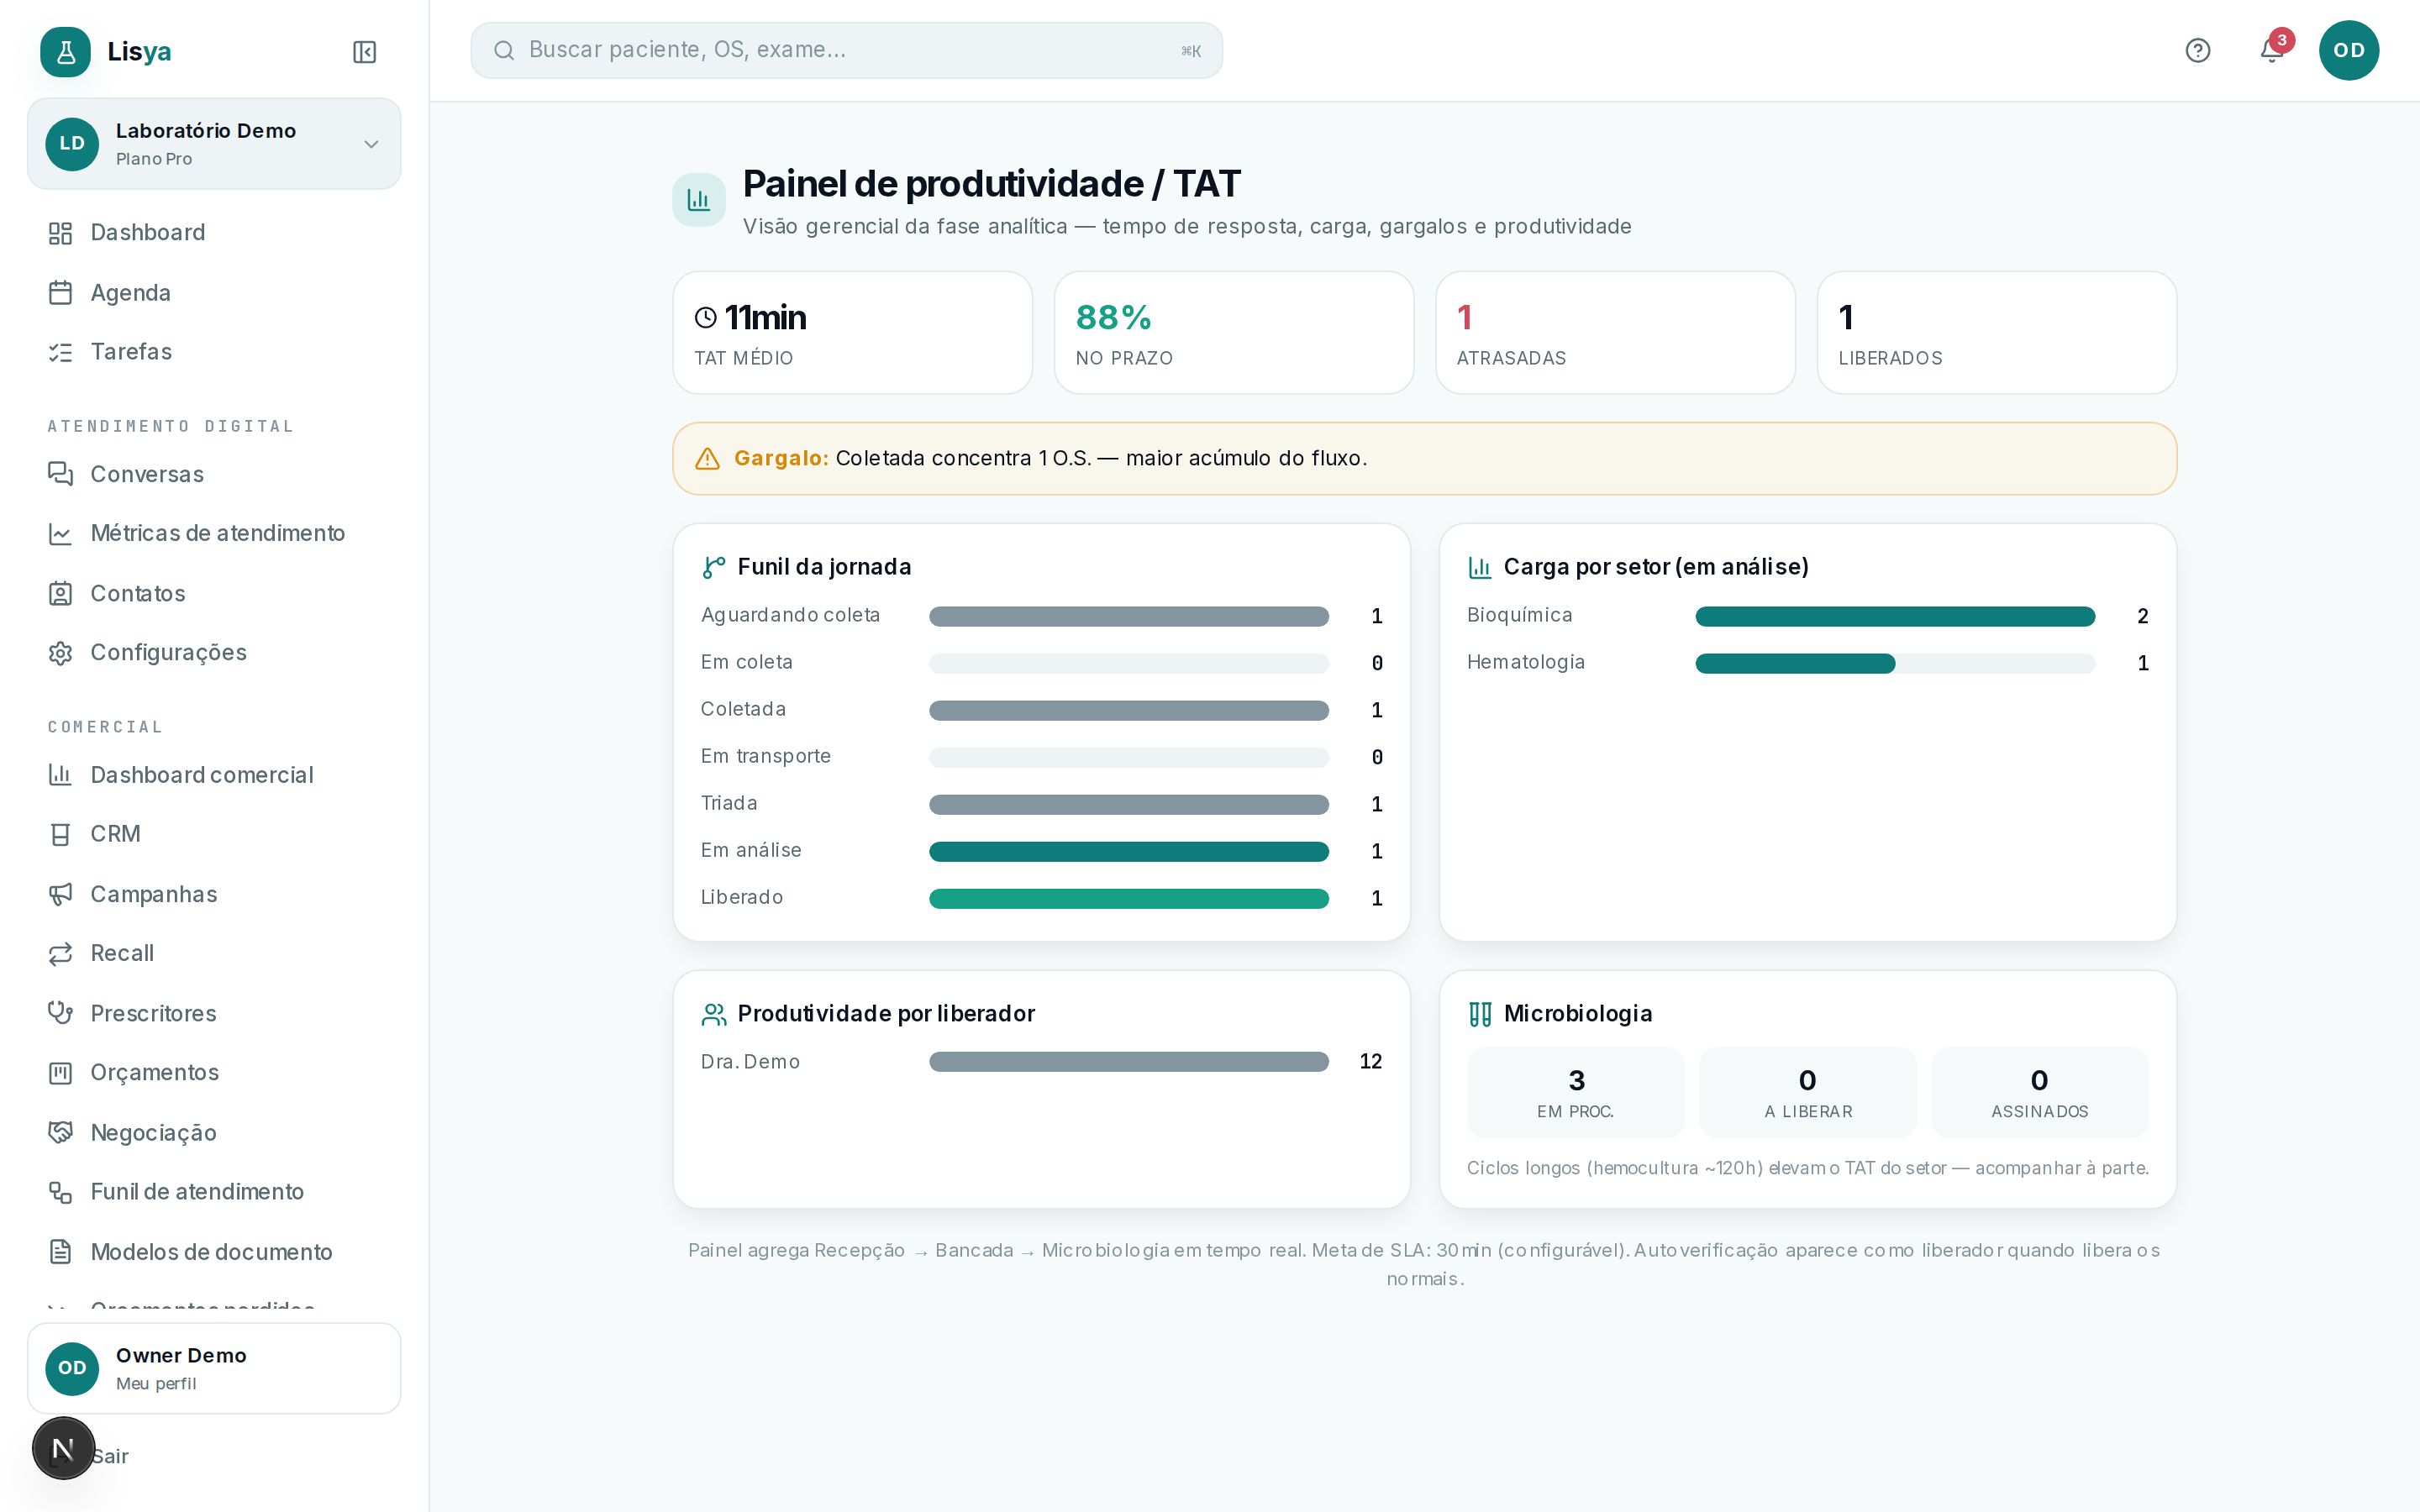Click the Lisya flask logo icon
2420x1512 pixels.
pos(66,52)
